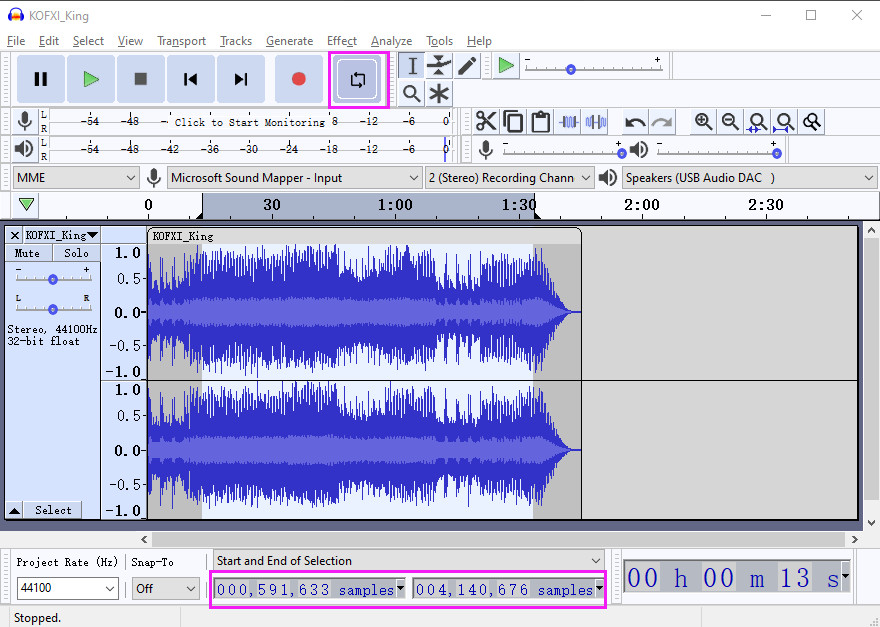
Task: Activate the Multi-tool
Action: 438,93
